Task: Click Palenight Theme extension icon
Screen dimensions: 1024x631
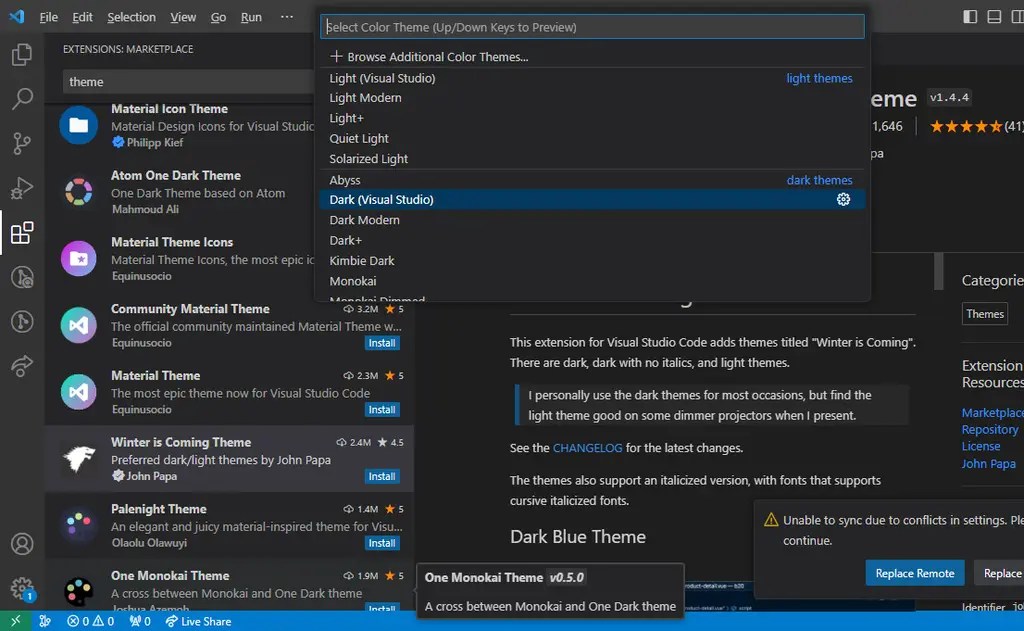Action: (78, 525)
